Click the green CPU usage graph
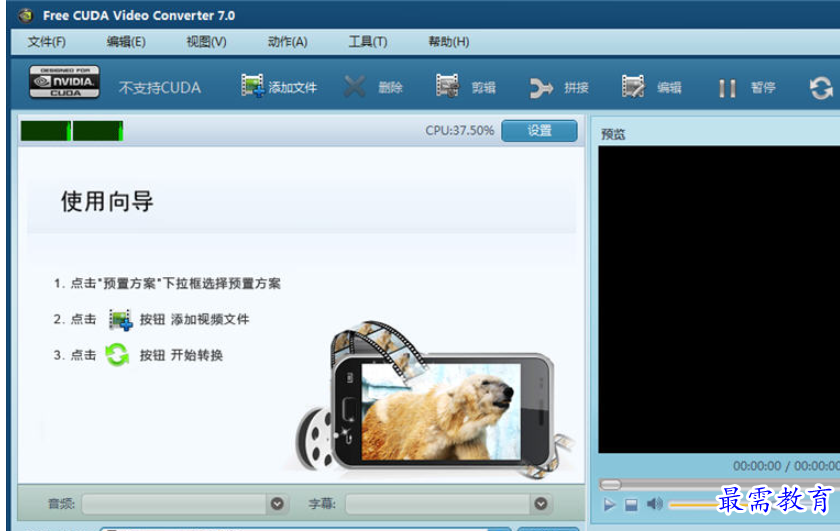Viewport: 840px width, 531px height. pos(72,131)
